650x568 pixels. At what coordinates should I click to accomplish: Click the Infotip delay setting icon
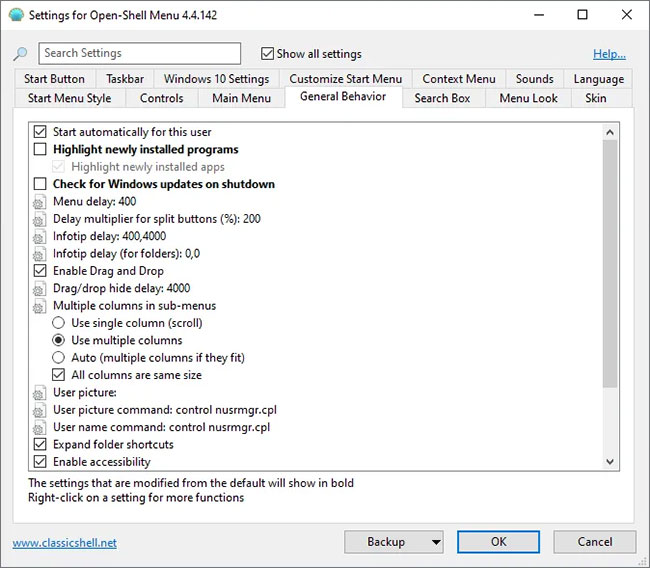pos(40,236)
